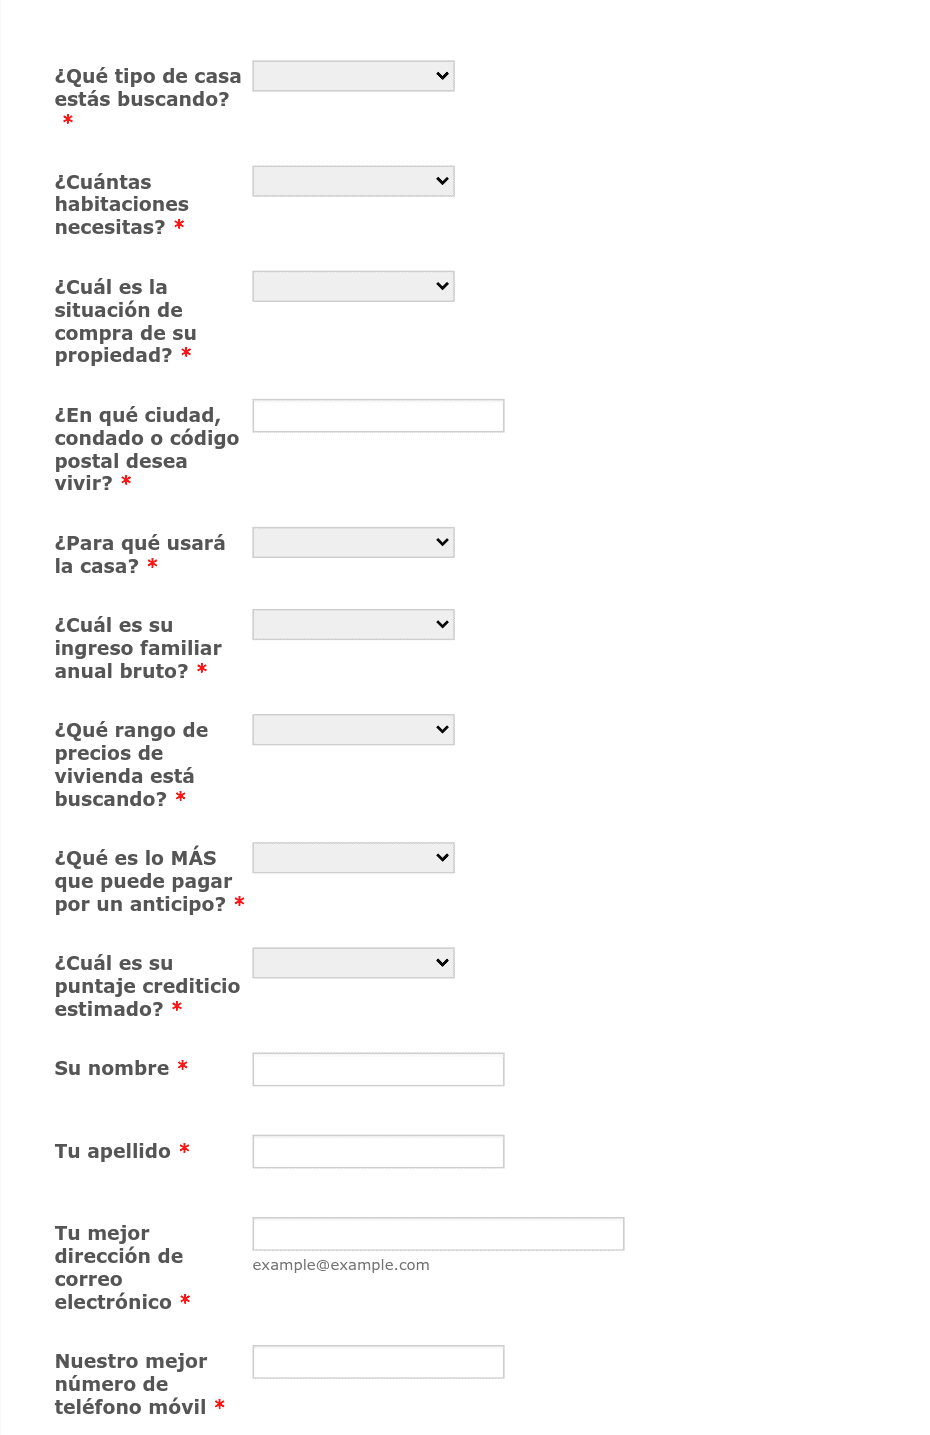930x1435 pixels.
Task: Expand the gross annual household income dropdown
Action: (353, 624)
